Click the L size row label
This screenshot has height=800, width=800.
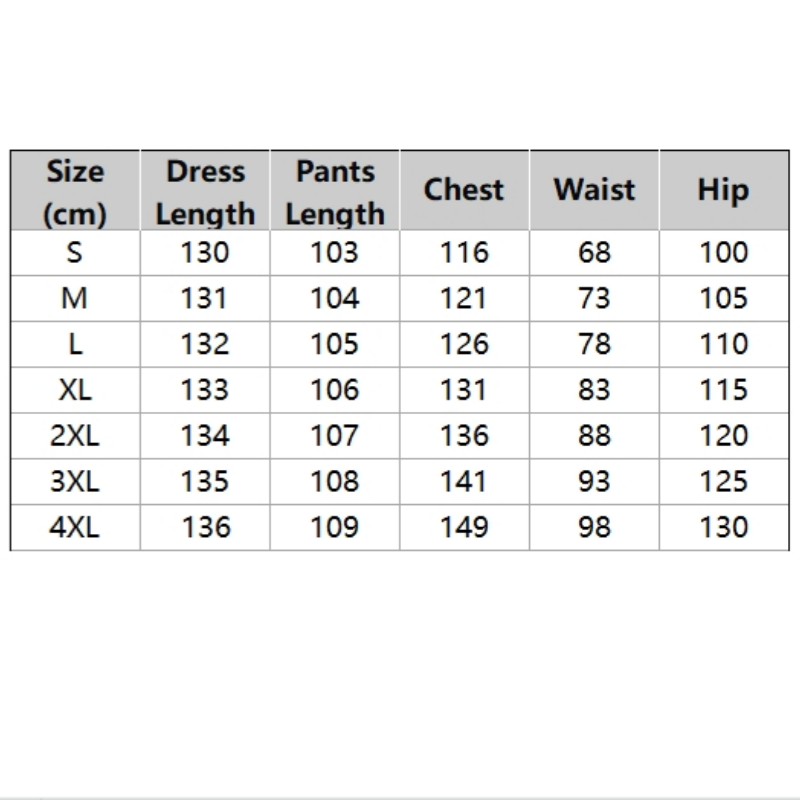pos(75,344)
